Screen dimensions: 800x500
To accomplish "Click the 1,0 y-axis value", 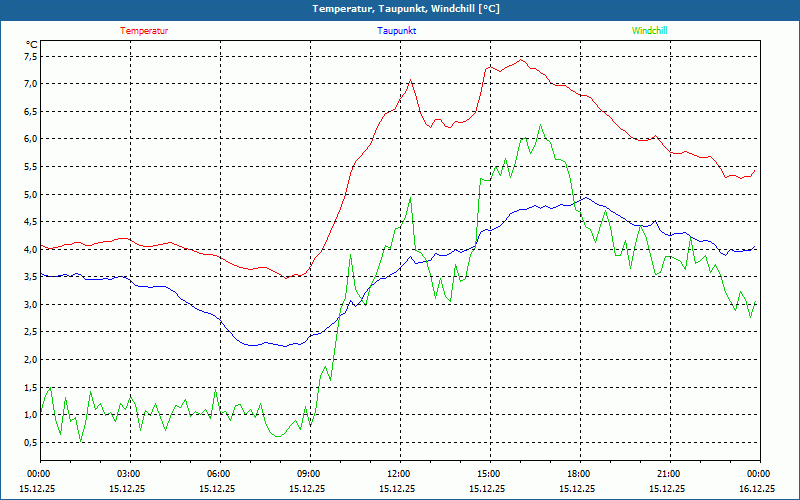I will (31, 415).
